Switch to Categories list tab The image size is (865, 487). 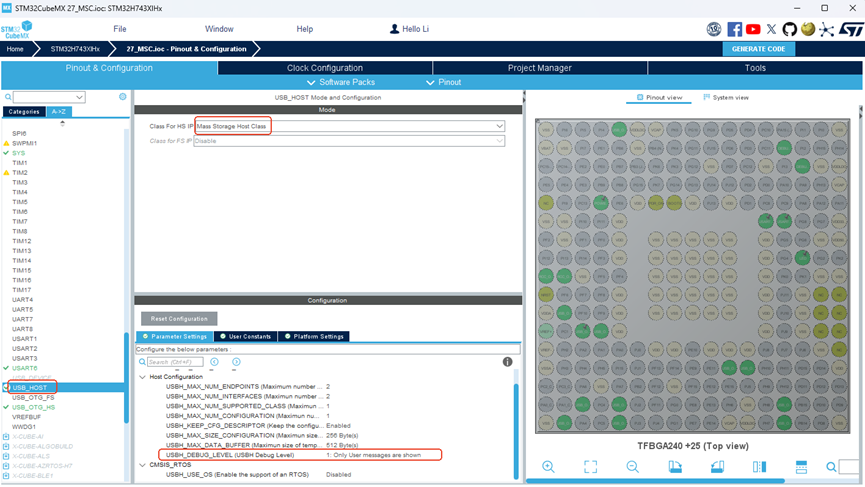24,111
